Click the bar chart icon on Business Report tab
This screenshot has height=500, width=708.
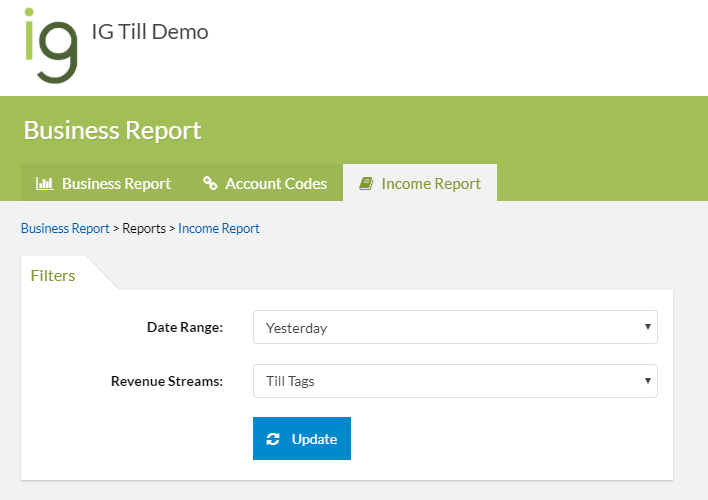click(44, 184)
